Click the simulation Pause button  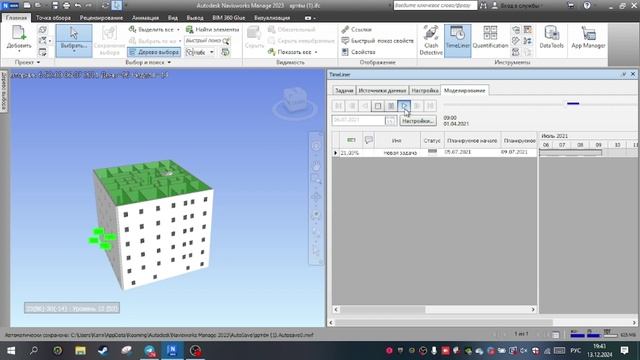[x=391, y=106]
